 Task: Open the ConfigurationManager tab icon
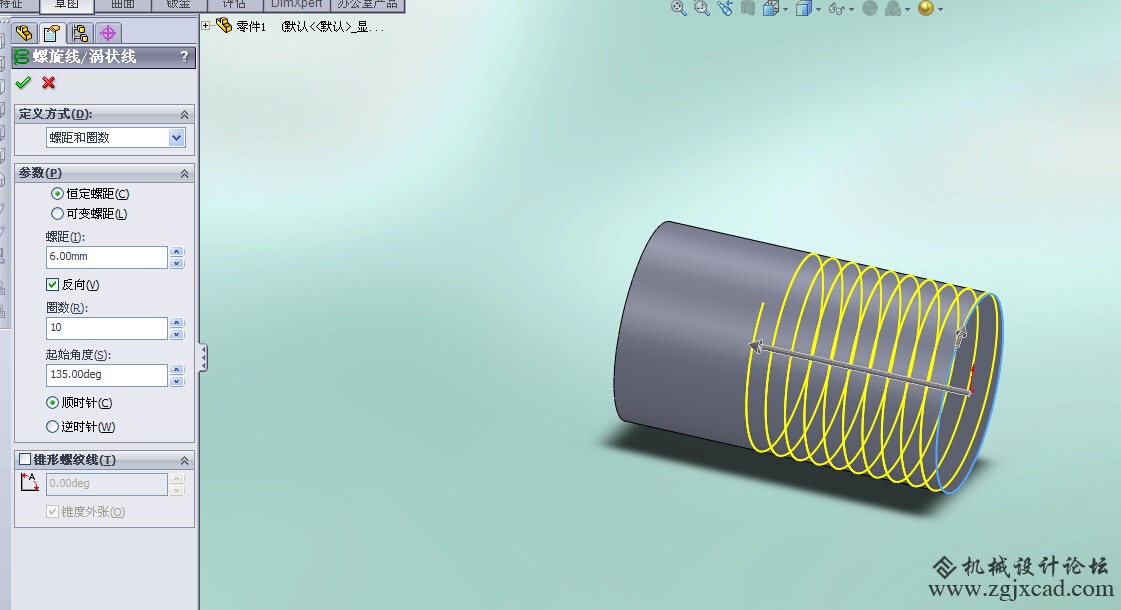[x=79, y=33]
